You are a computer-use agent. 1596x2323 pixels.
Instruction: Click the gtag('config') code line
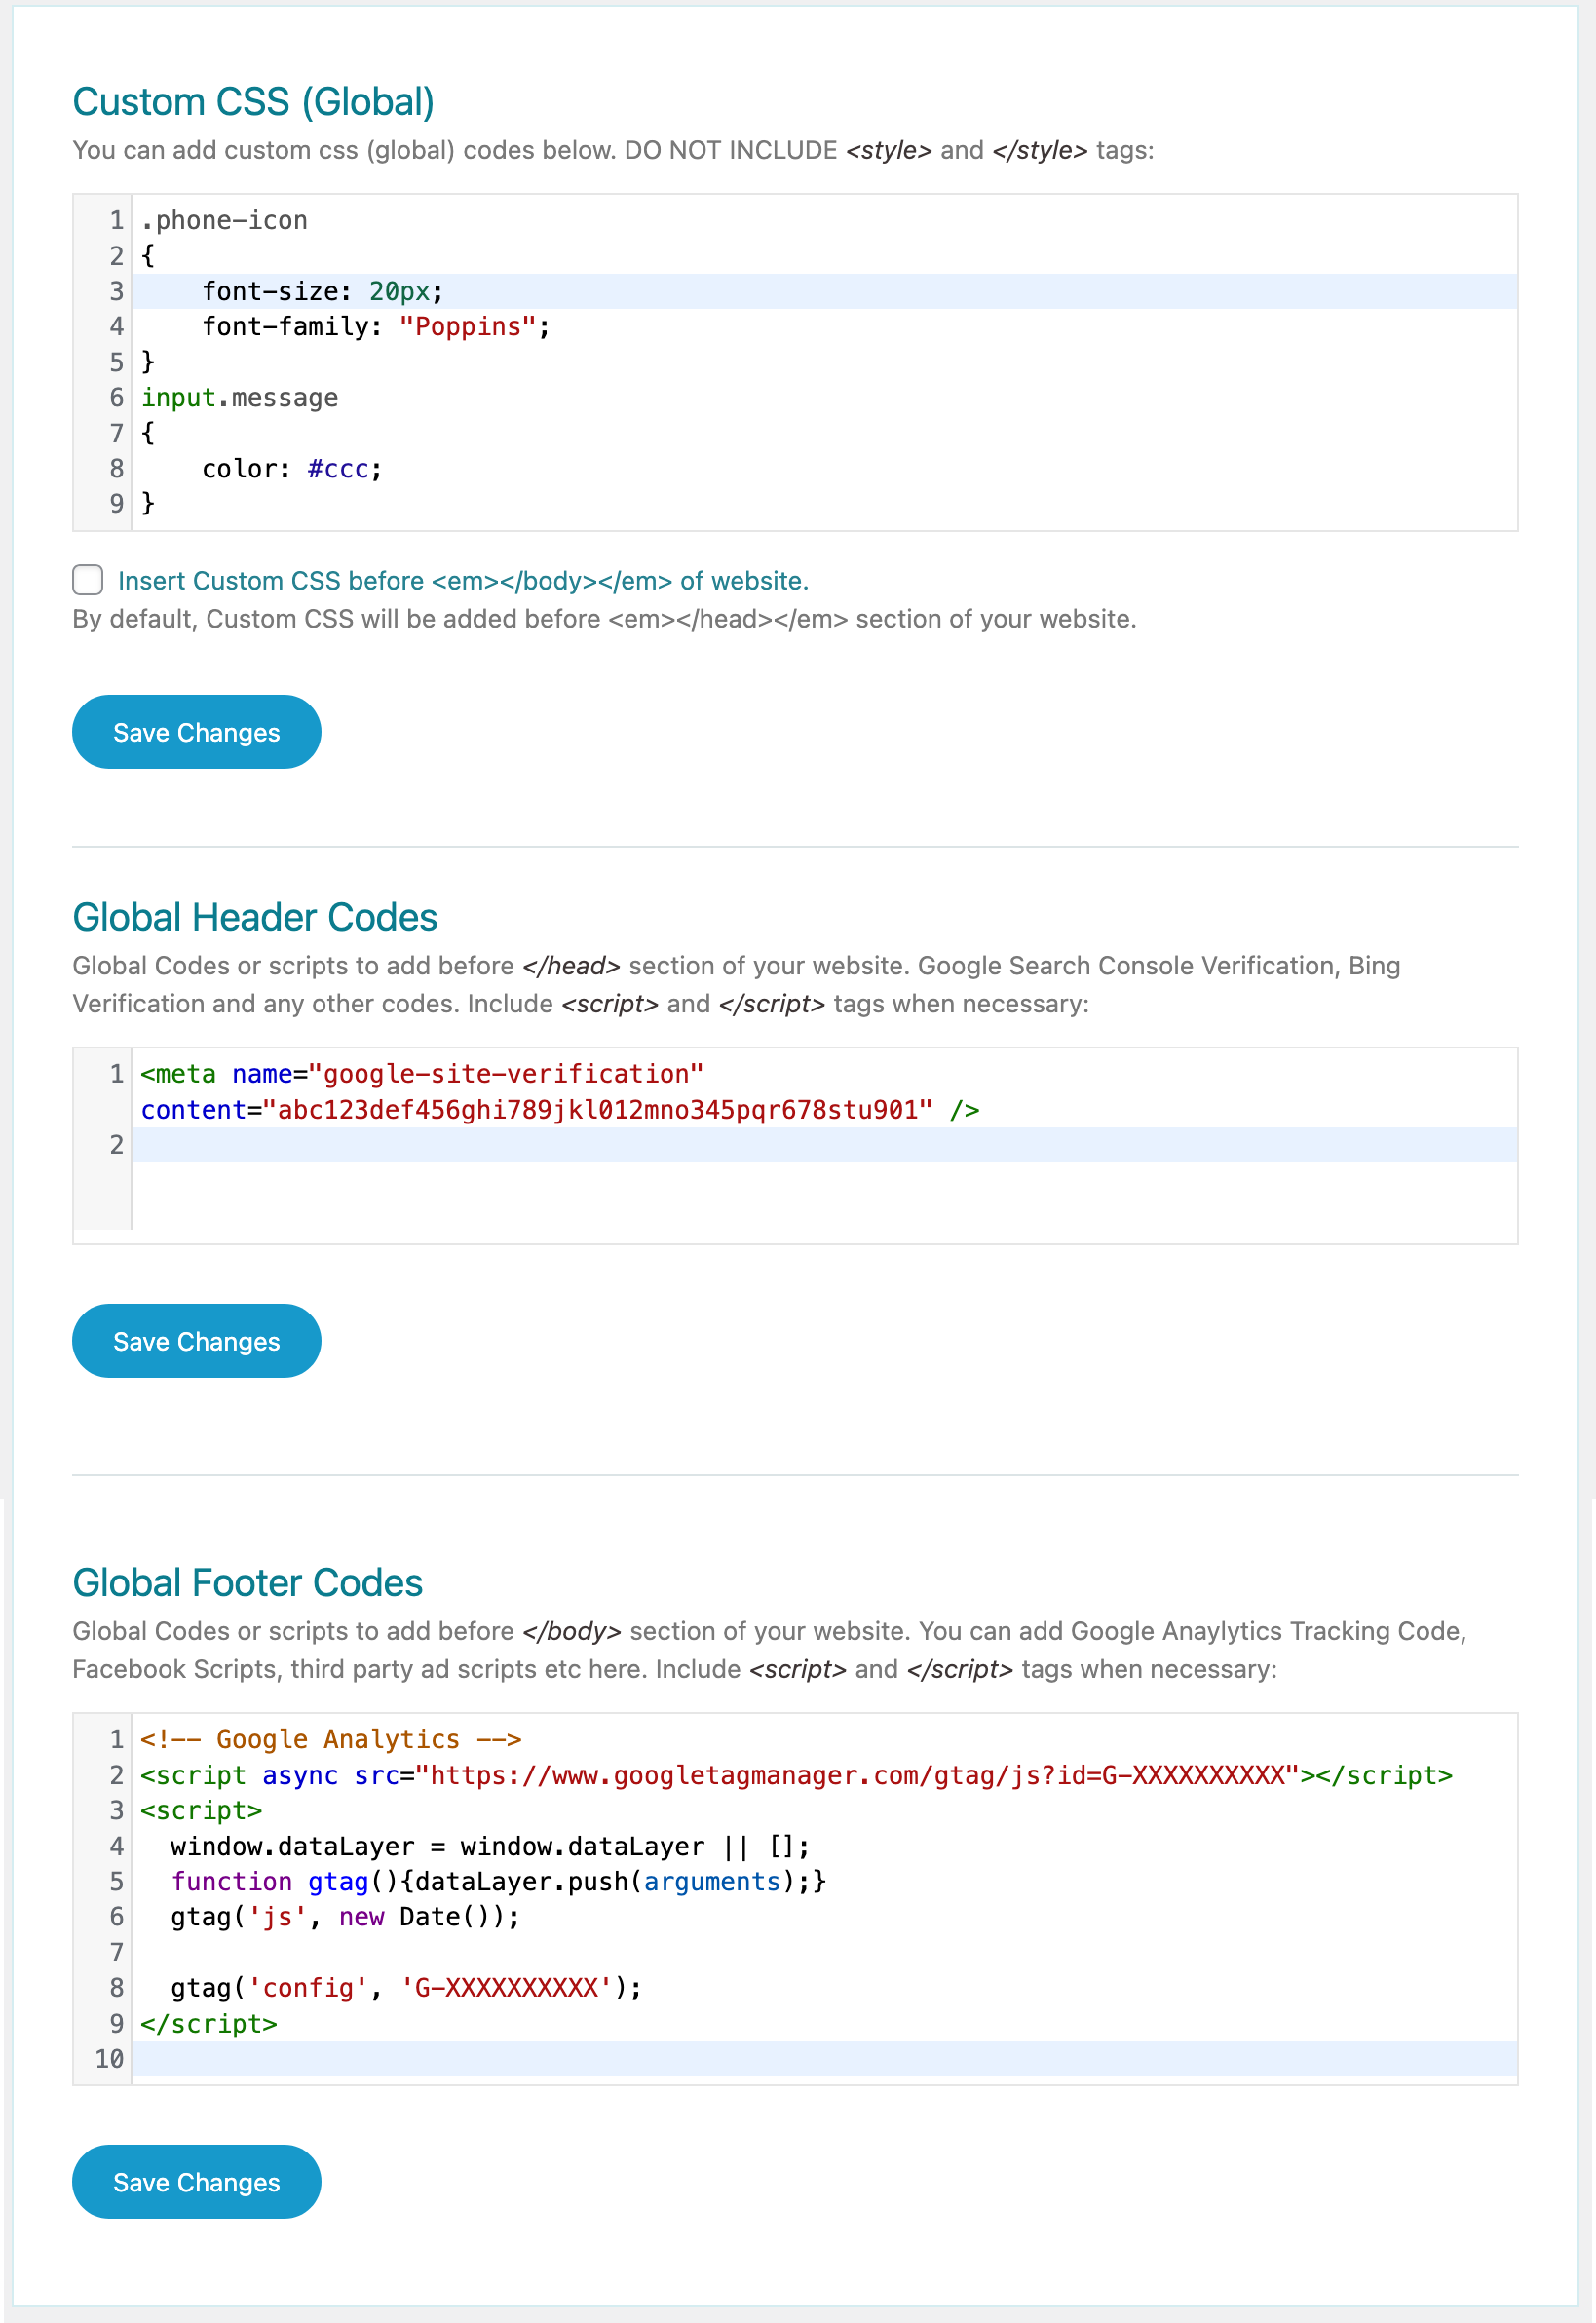[406, 1988]
